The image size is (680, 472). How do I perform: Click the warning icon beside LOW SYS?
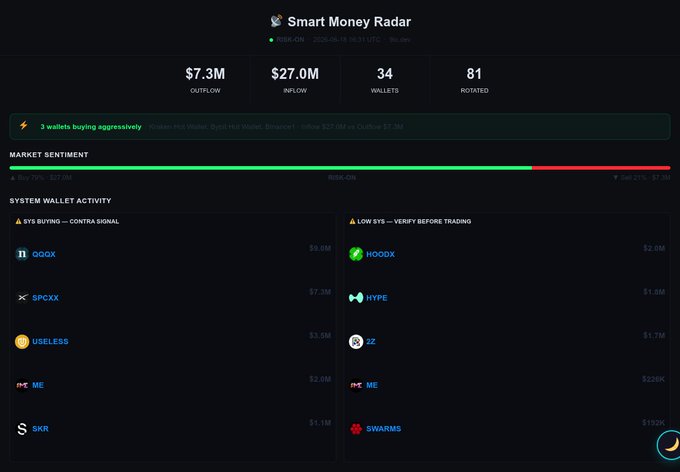(352, 221)
